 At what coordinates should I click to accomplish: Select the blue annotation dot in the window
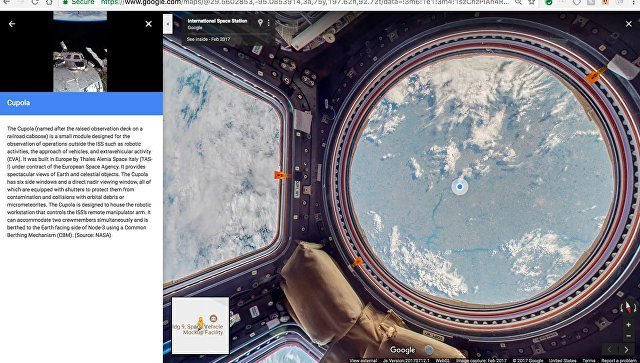click(460, 187)
